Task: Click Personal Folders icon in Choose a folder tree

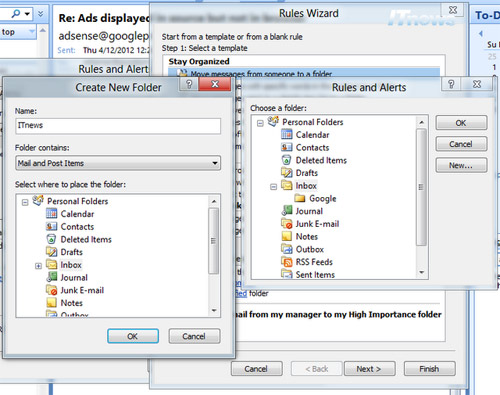Action: coord(273,121)
